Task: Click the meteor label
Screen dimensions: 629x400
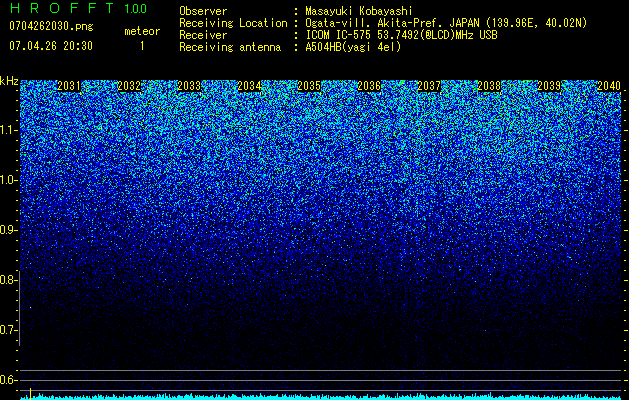Action: pyautogui.click(x=142, y=31)
